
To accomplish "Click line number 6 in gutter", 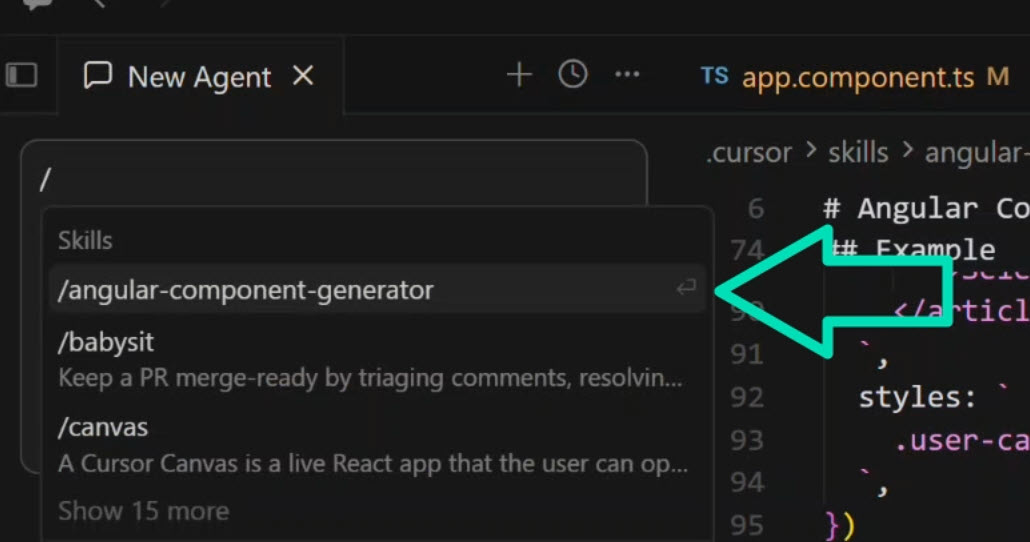I will 756,209.
